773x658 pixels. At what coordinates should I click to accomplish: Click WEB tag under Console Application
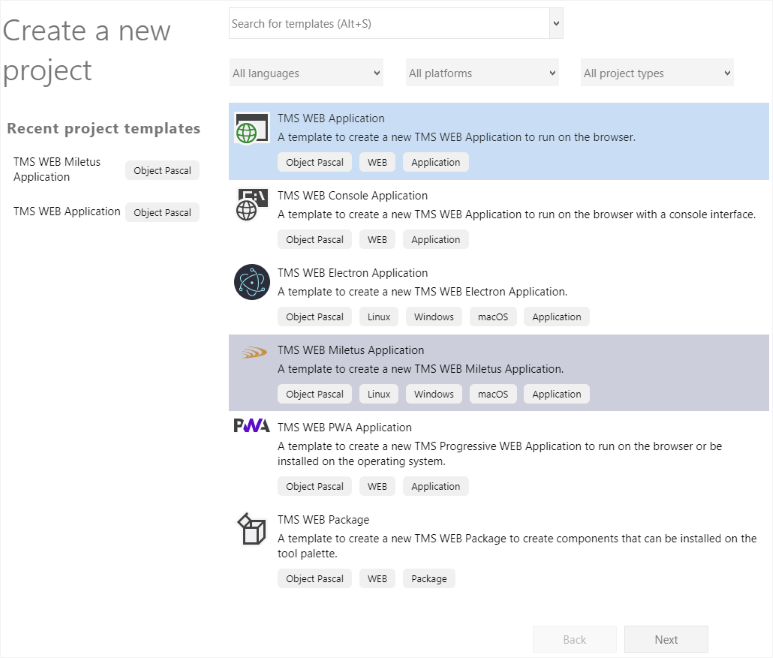(377, 240)
